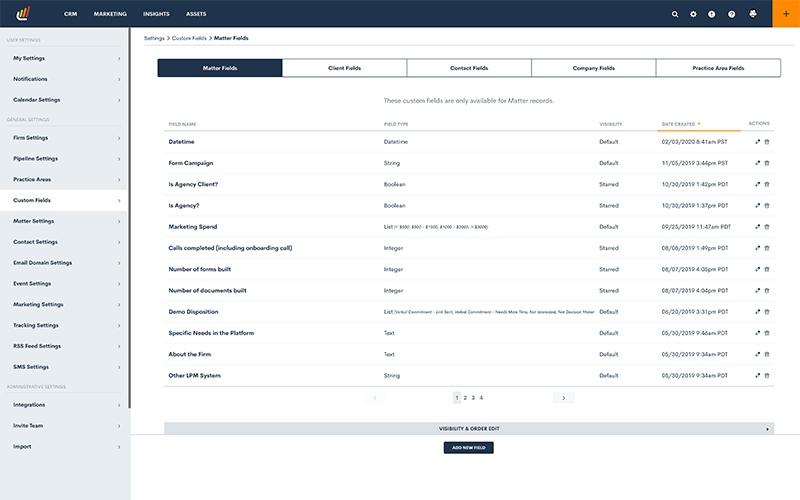Delete the Is Agency? field
This screenshot has height=500, width=800.
point(767,206)
